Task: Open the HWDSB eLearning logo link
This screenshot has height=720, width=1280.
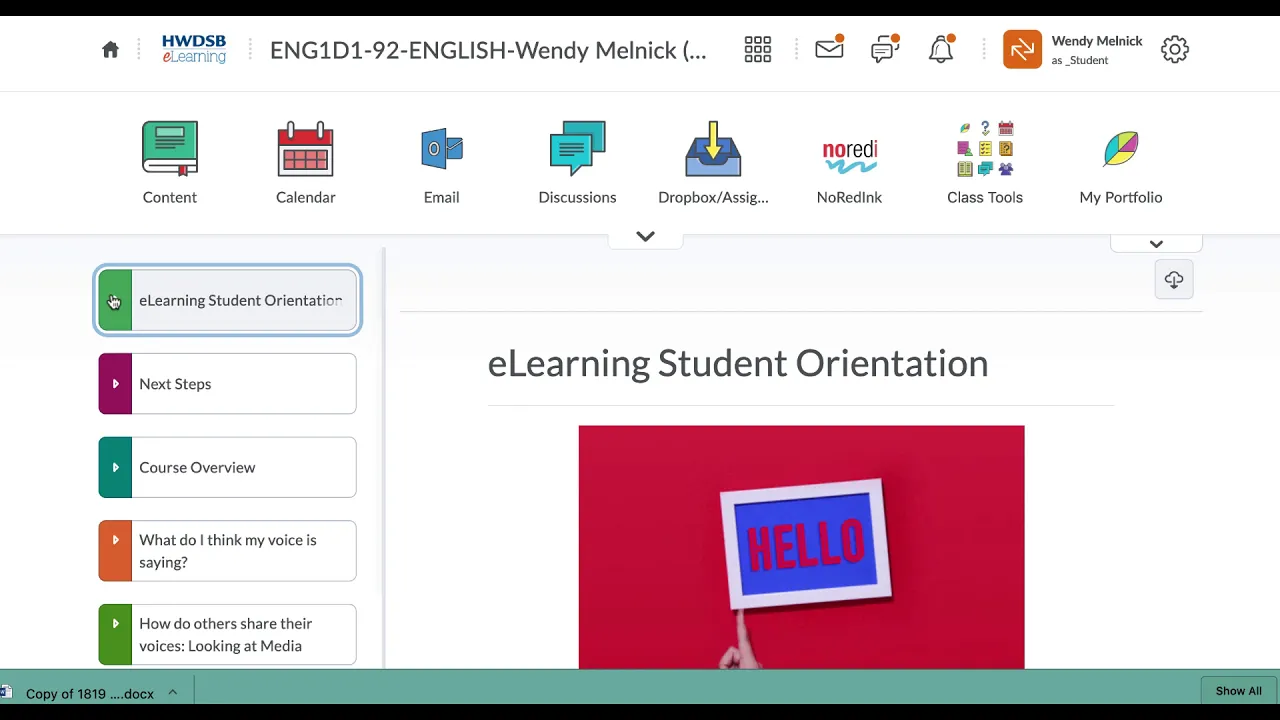Action: coord(194,49)
